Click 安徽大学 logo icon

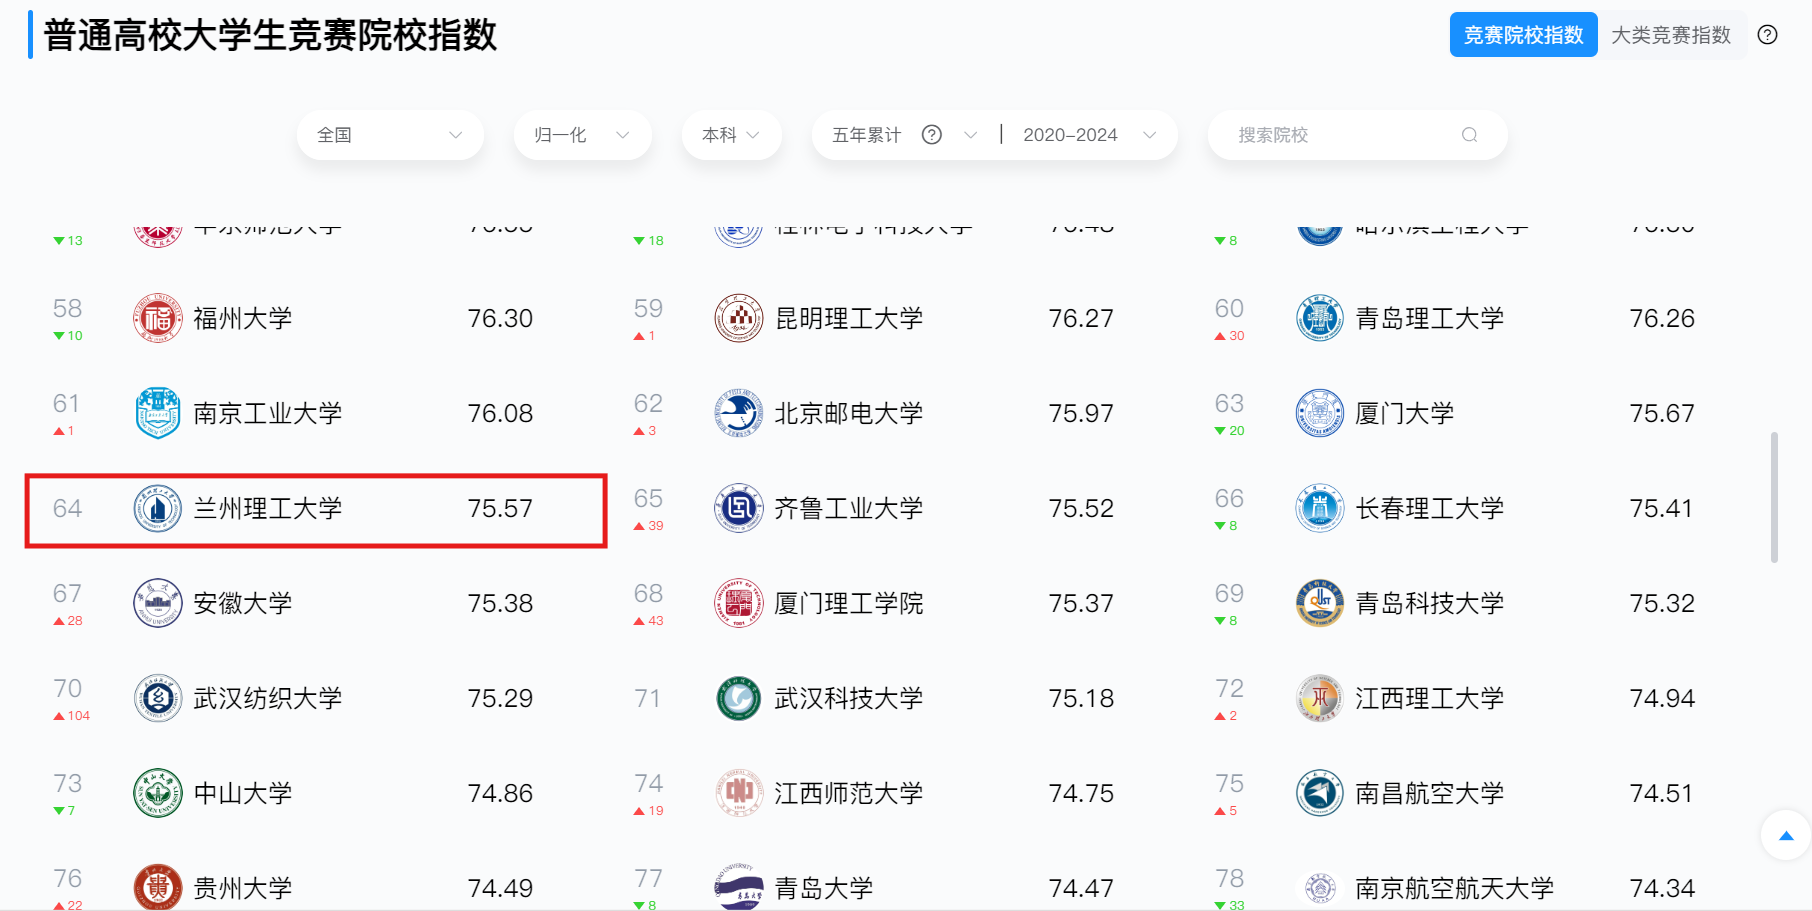[158, 603]
